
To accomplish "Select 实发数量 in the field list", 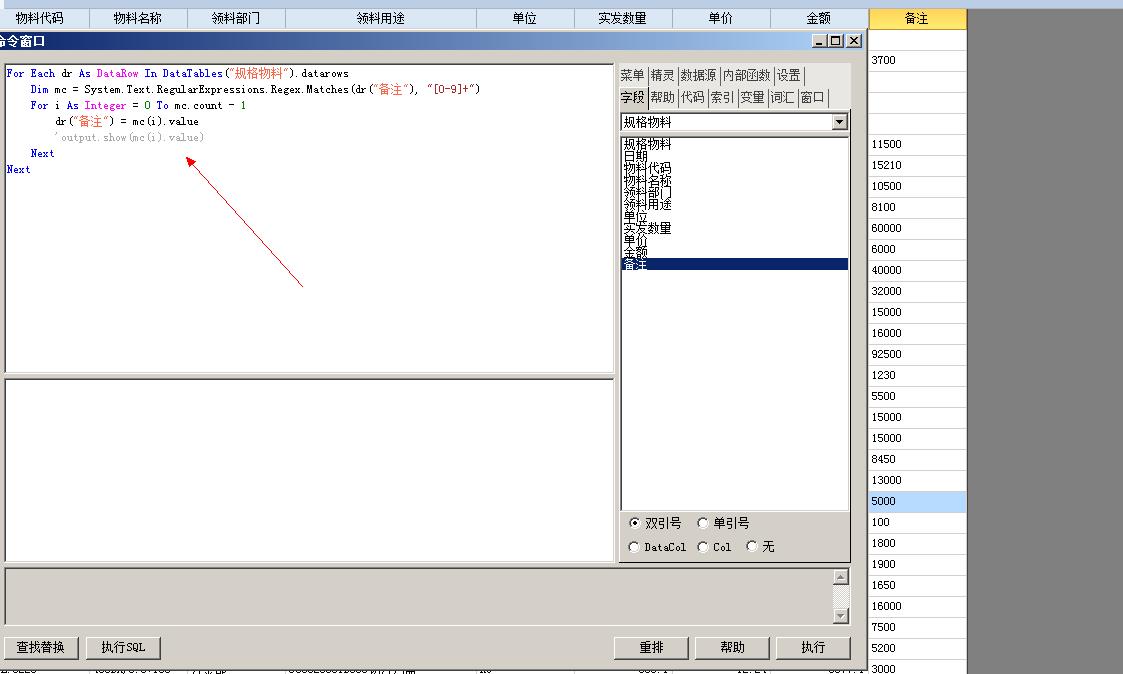I will pos(734,228).
